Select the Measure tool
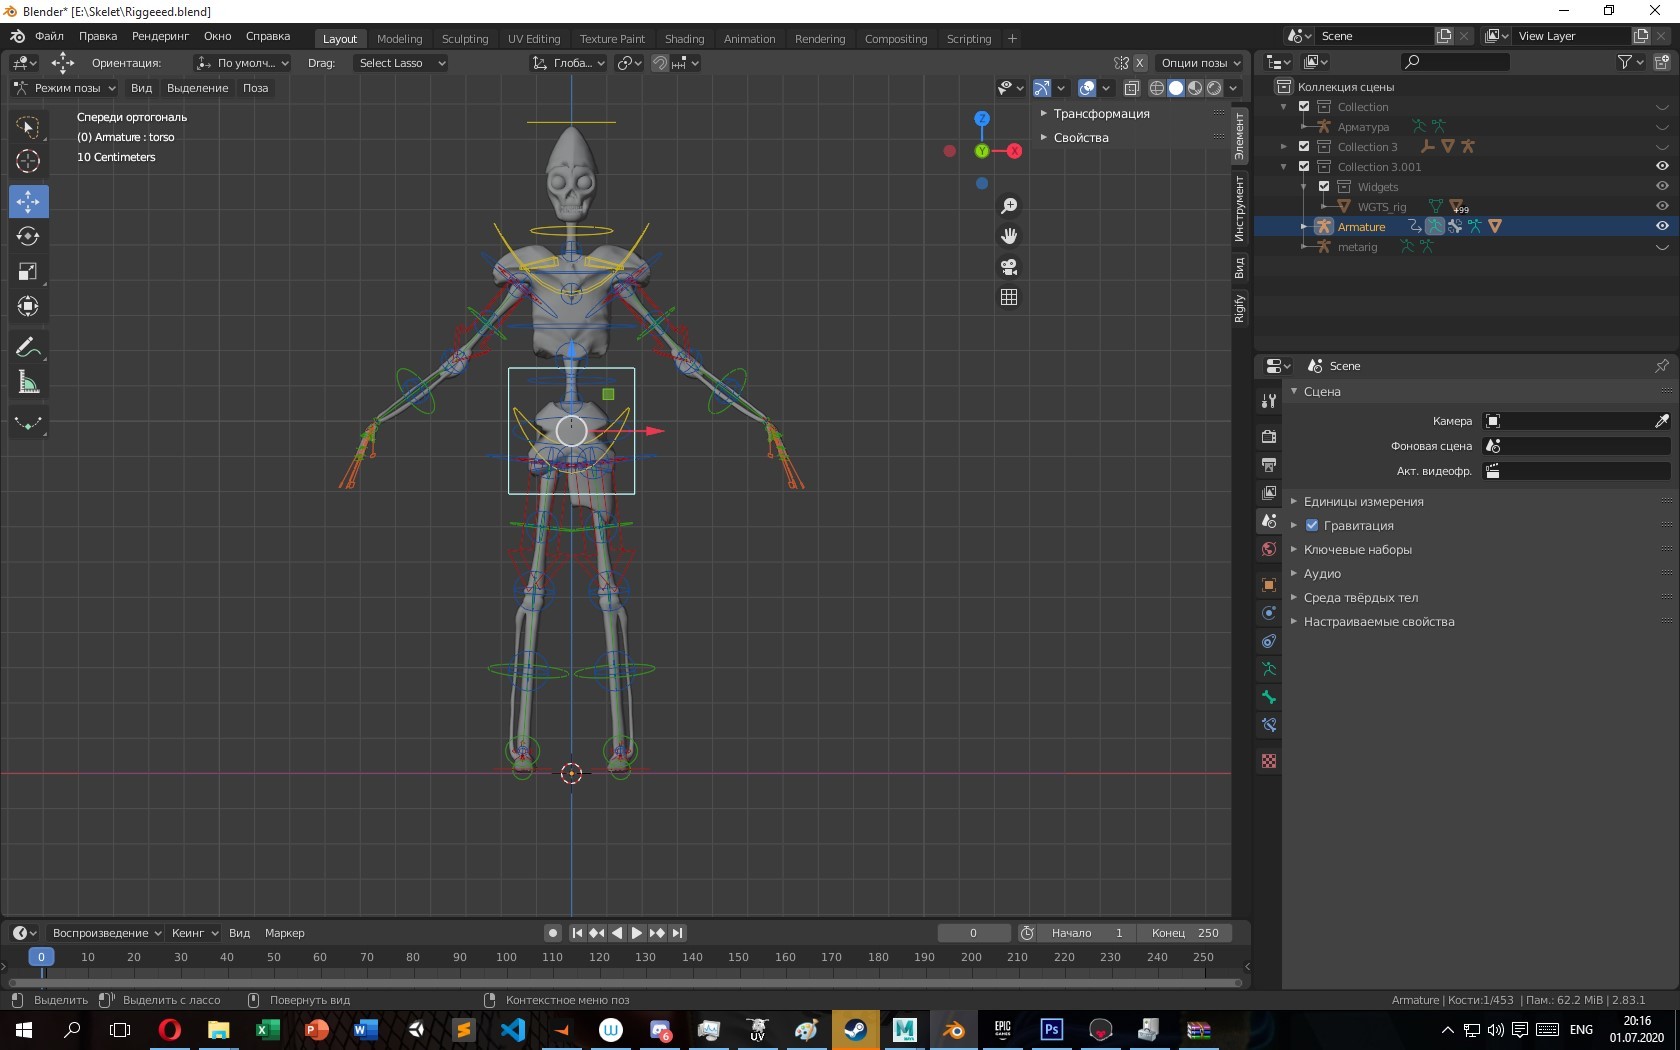The width and height of the screenshot is (1680, 1050). (28, 381)
